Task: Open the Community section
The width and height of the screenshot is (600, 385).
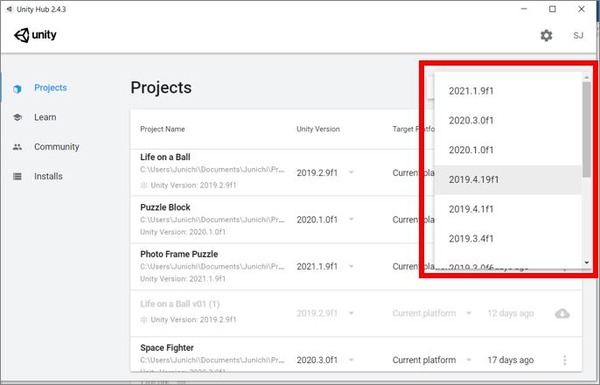Action: click(57, 147)
